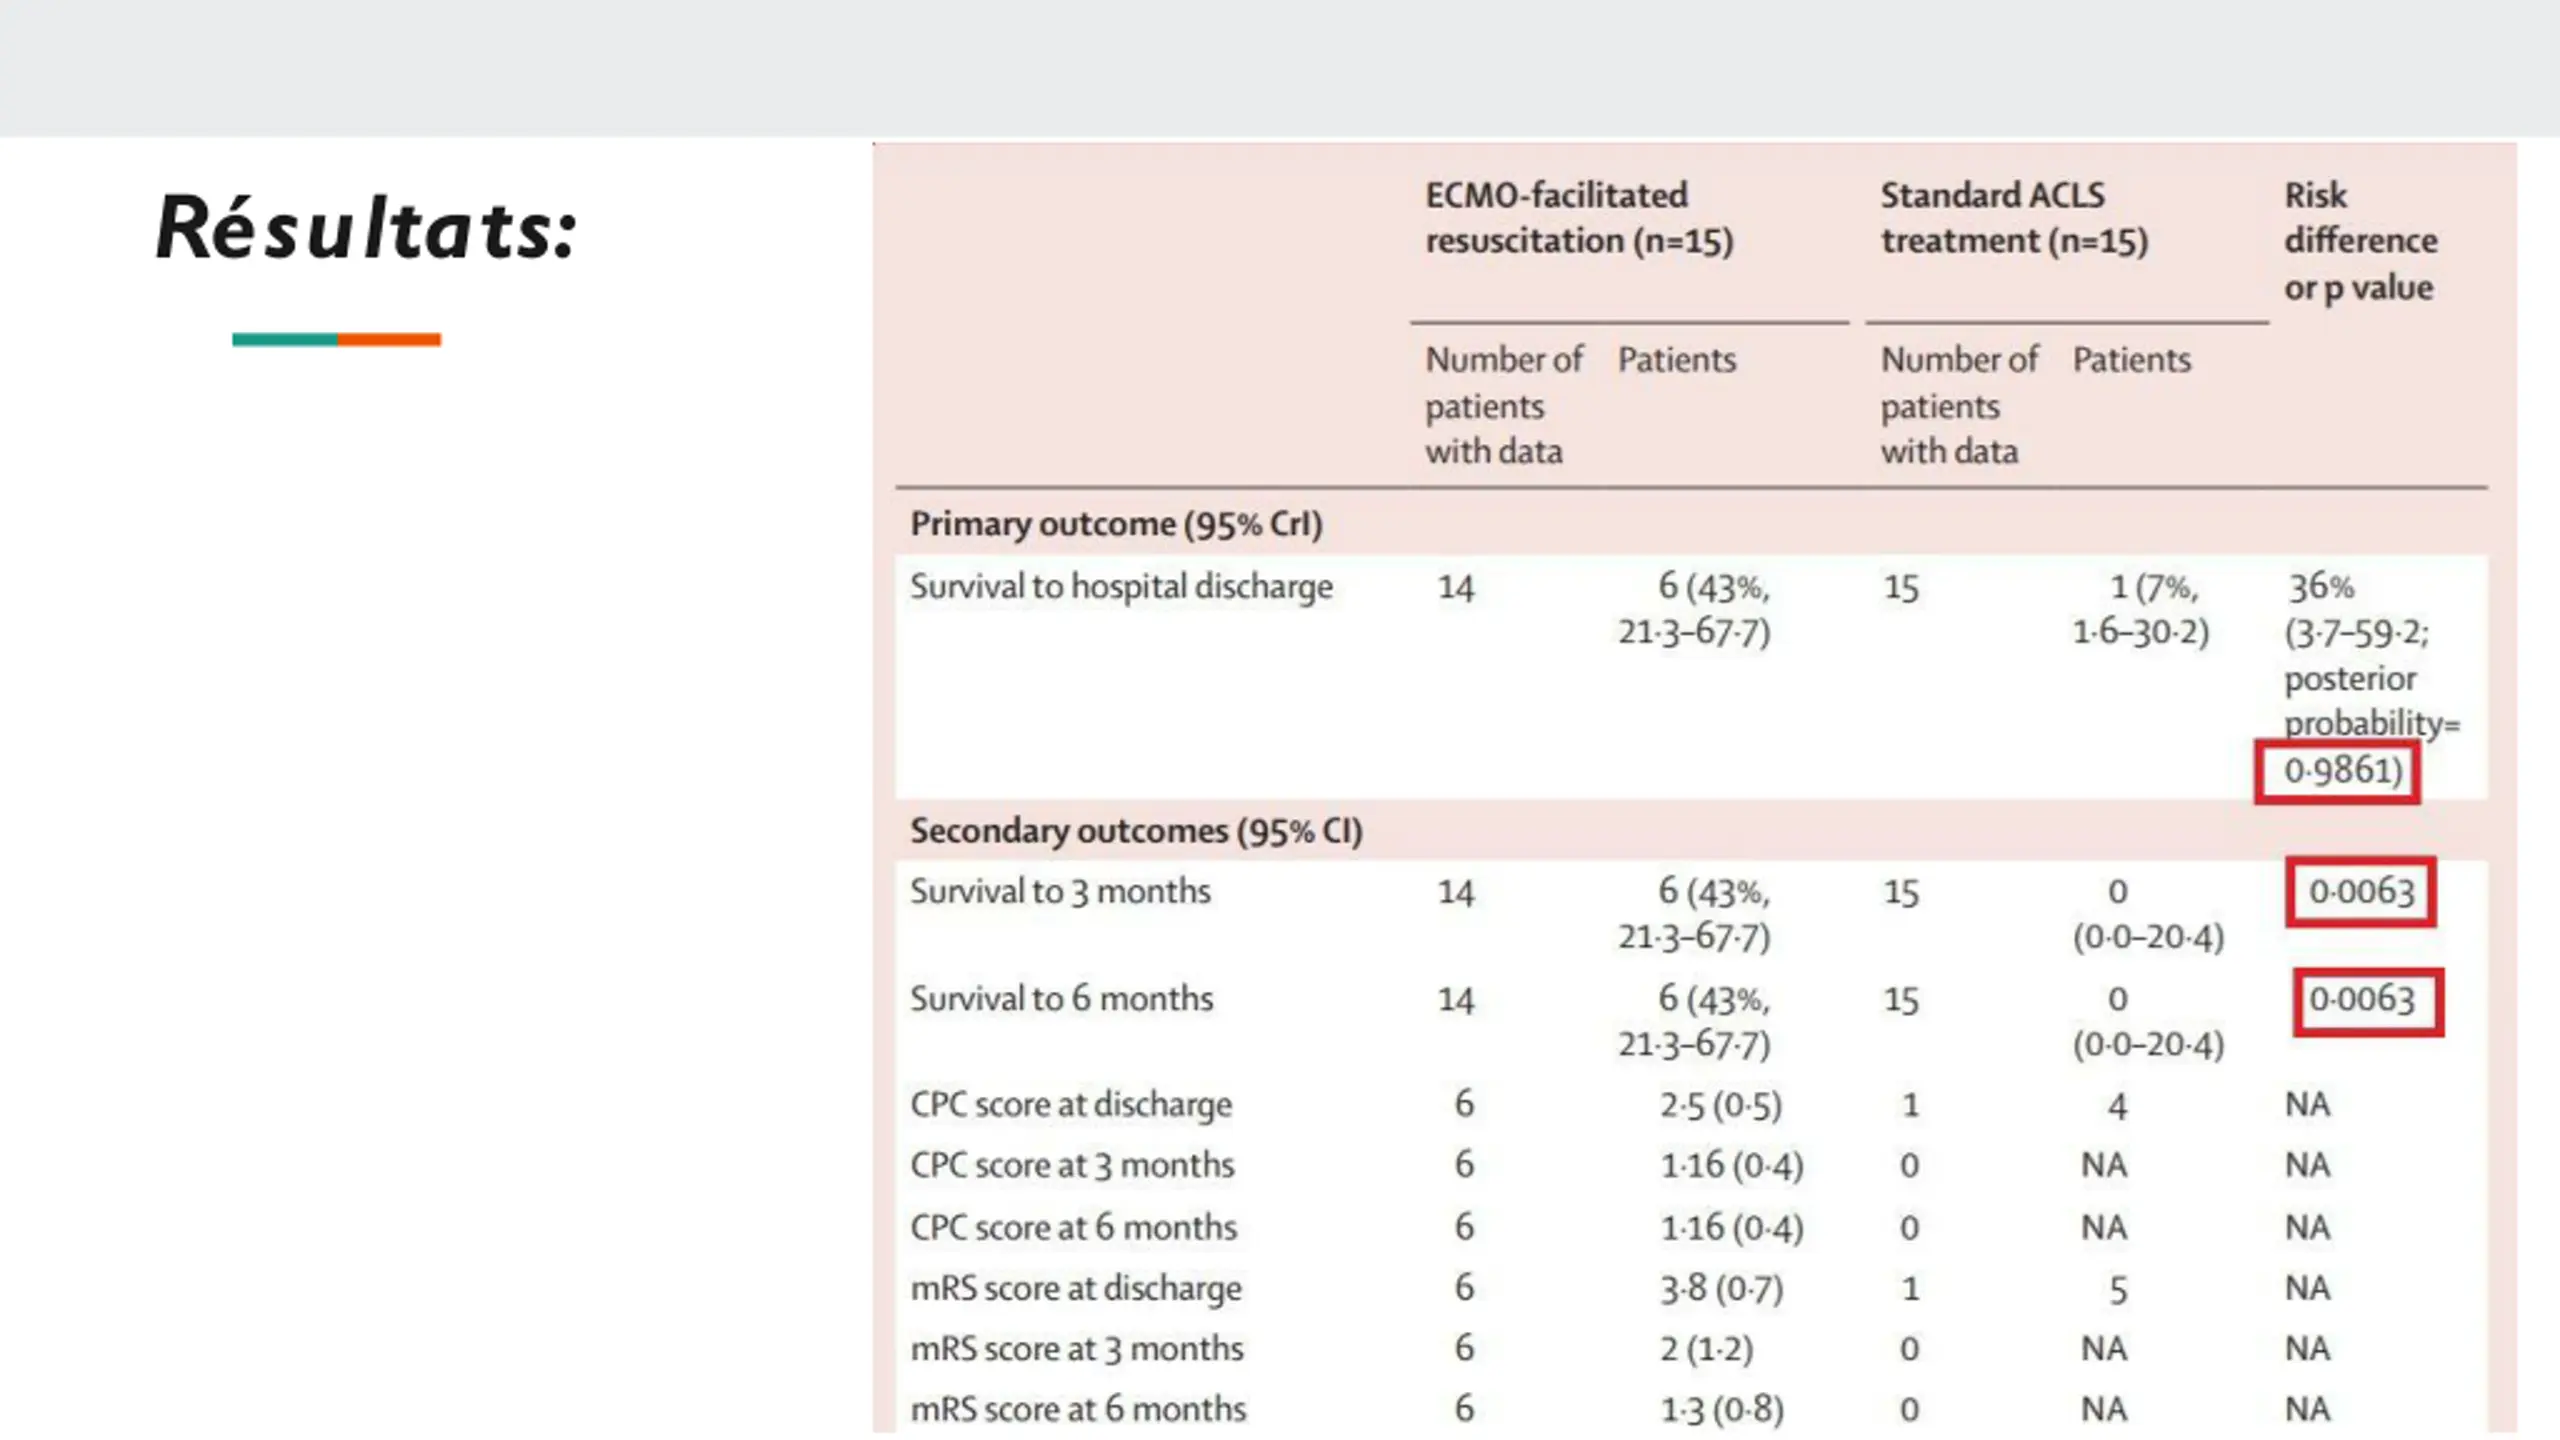Click the Résultats: slide title
Image resolution: width=2560 pixels, height=1440 pixels.
click(367, 228)
